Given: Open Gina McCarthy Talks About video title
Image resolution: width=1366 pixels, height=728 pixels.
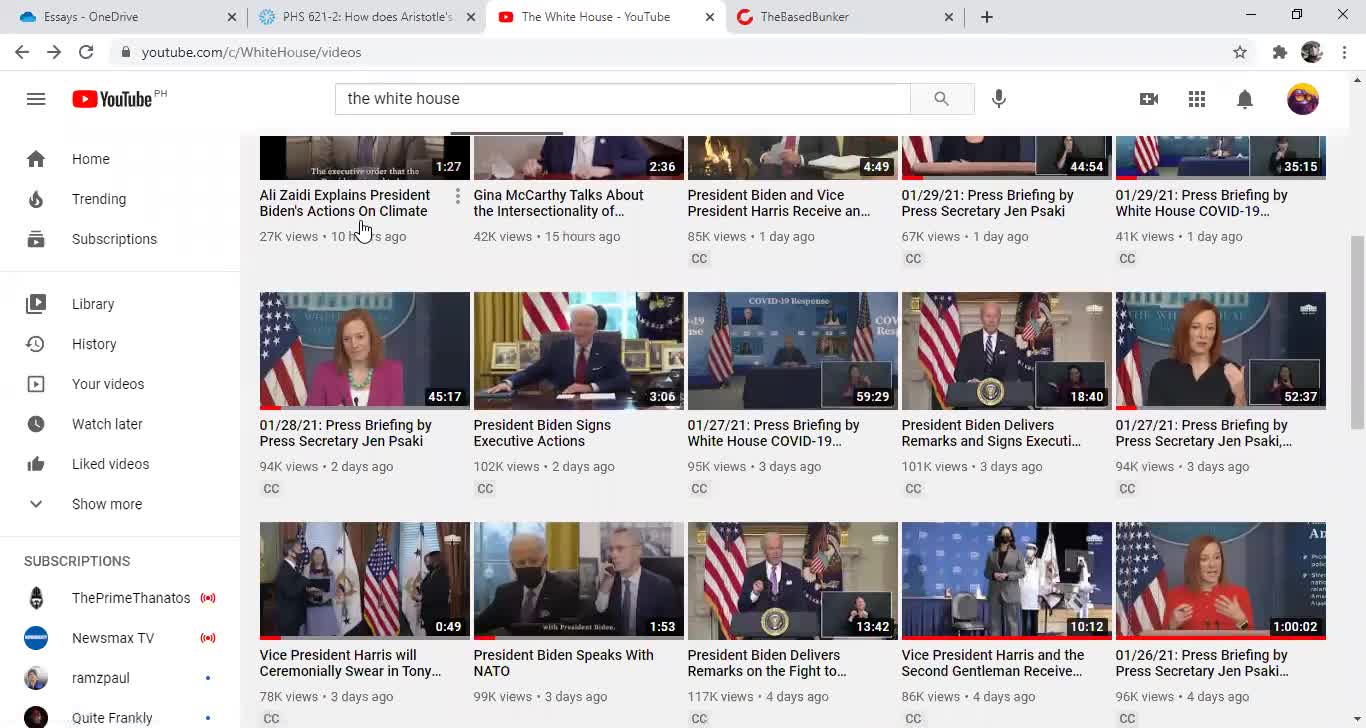Looking at the screenshot, I should (x=559, y=203).
